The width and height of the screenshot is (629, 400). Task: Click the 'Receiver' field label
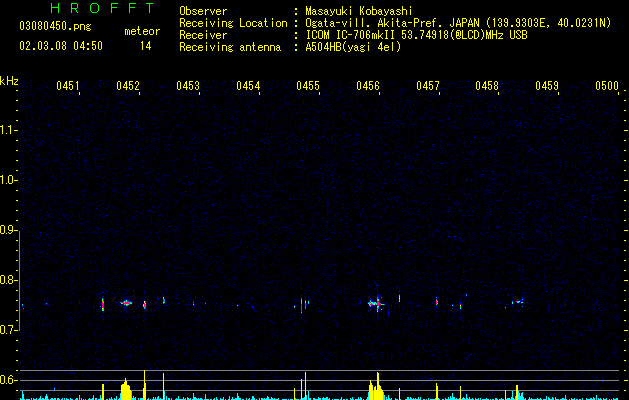203,35
